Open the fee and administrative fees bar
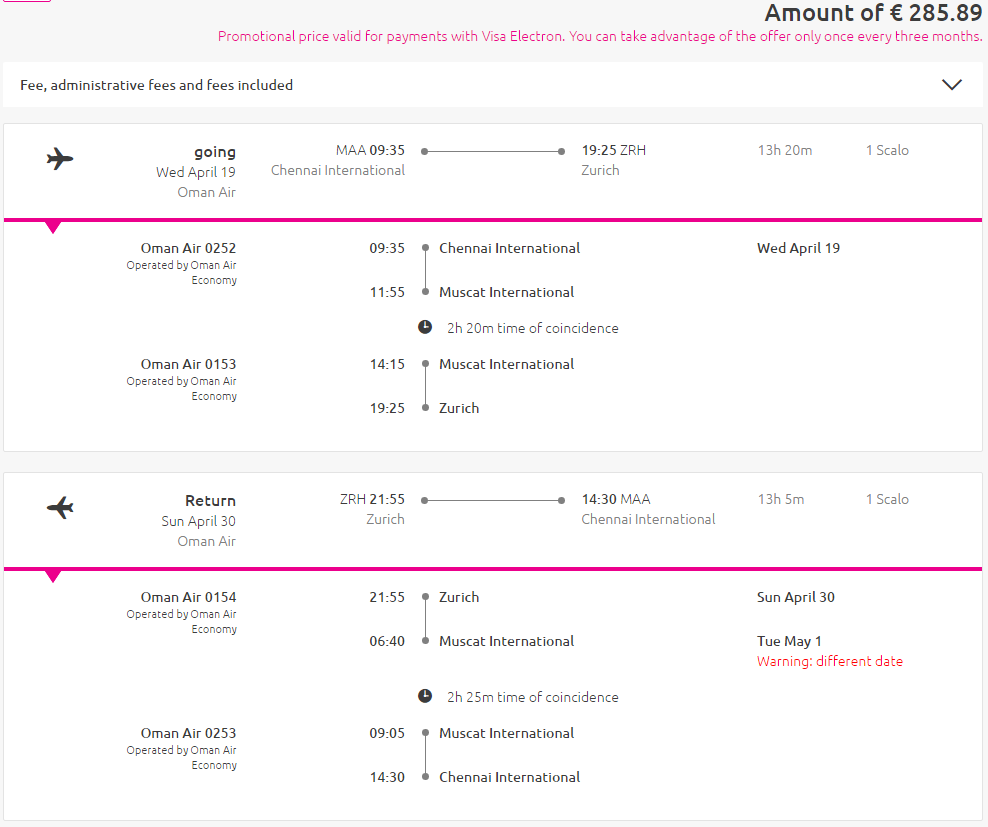 (493, 84)
